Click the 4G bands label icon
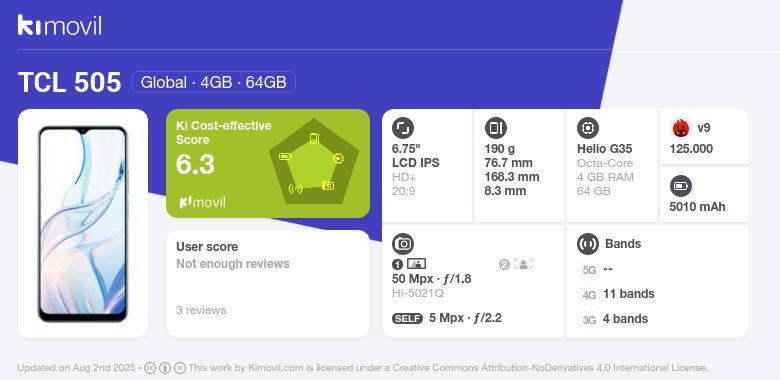Image resolution: width=780 pixels, height=380 pixels. pyautogui.click(x=589, y=295)
